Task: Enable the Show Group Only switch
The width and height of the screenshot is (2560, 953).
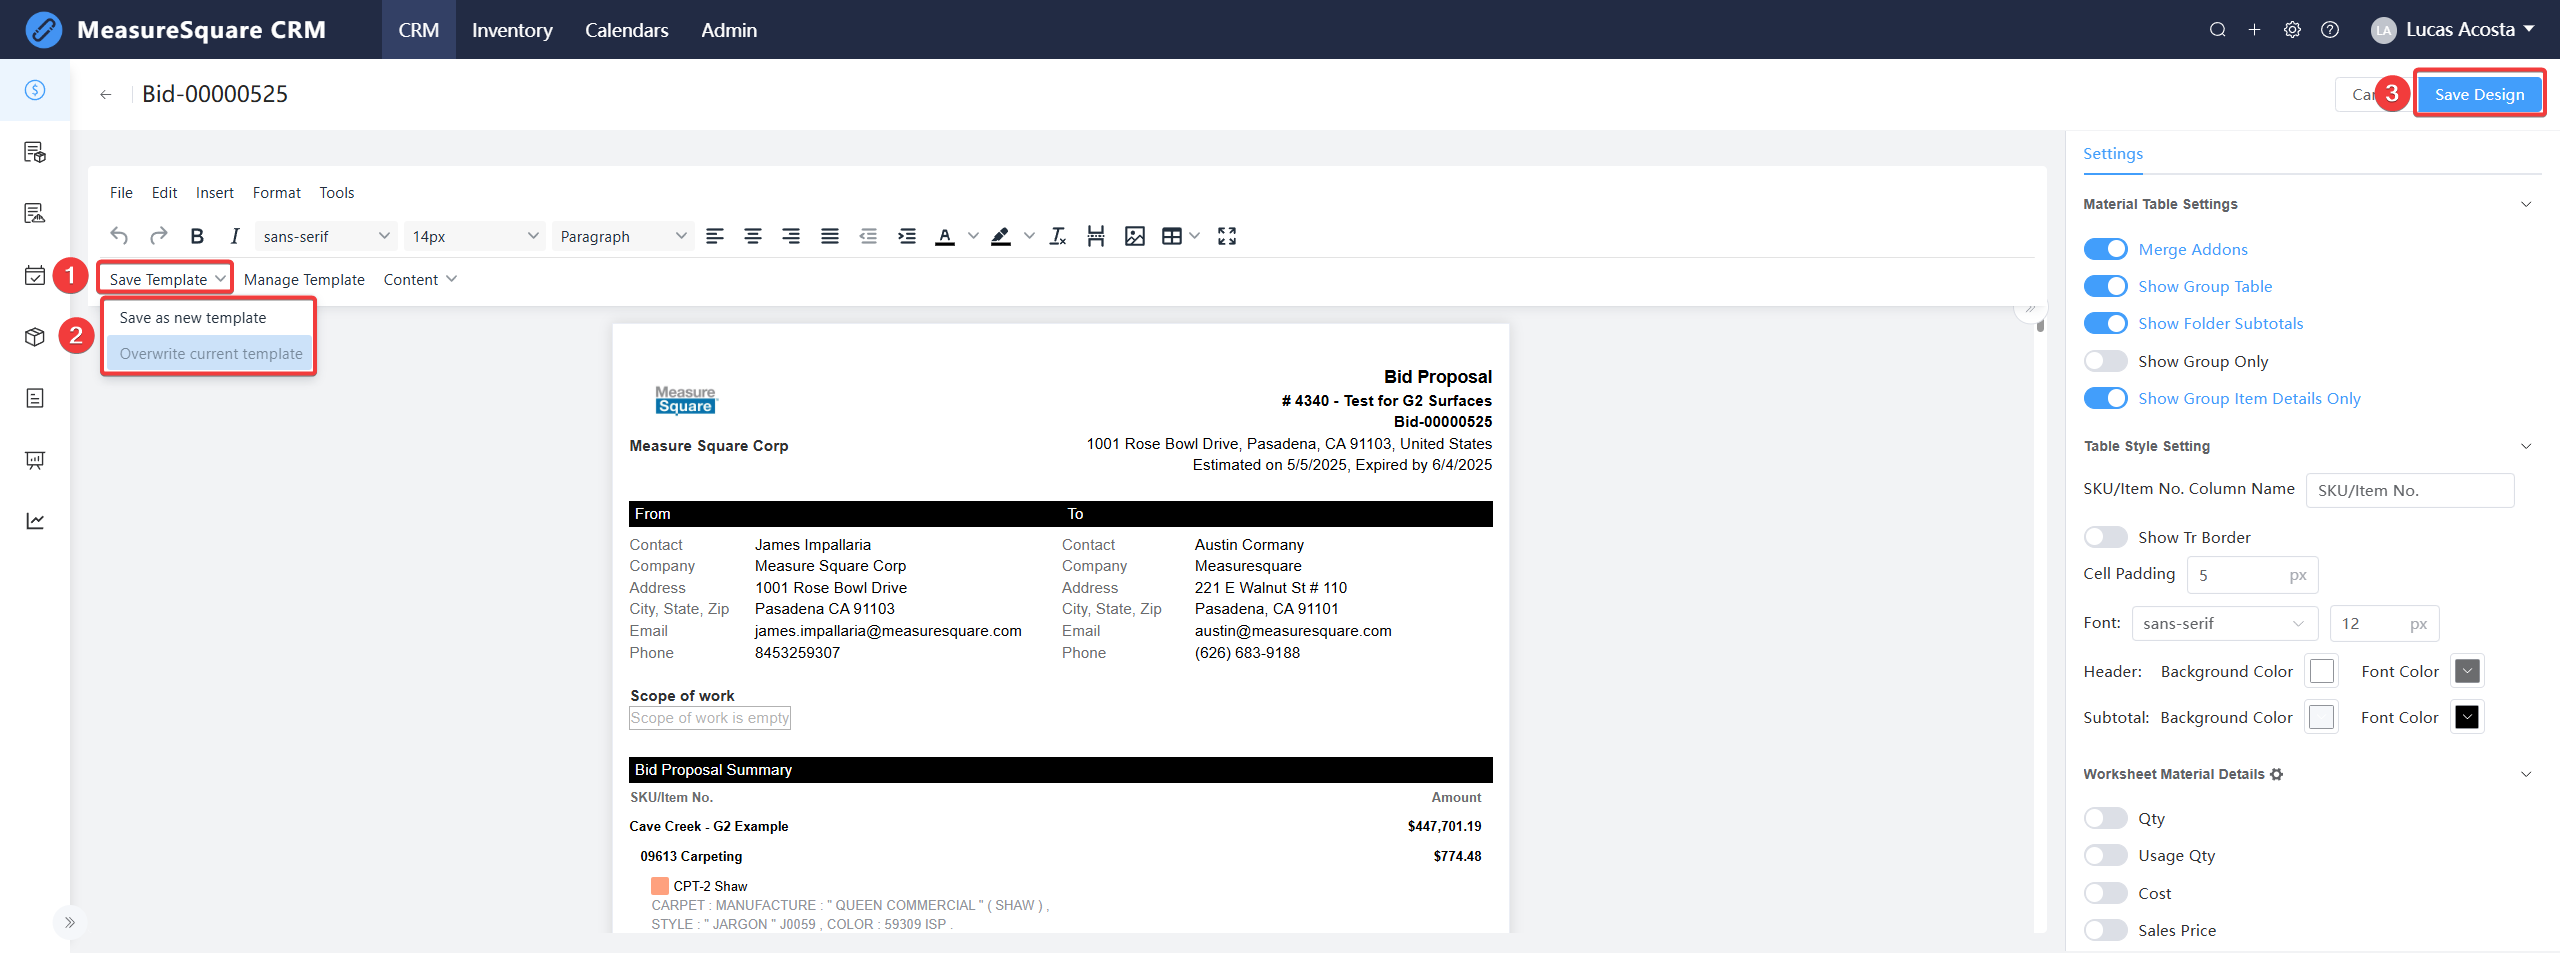Action: point(2105,361)
